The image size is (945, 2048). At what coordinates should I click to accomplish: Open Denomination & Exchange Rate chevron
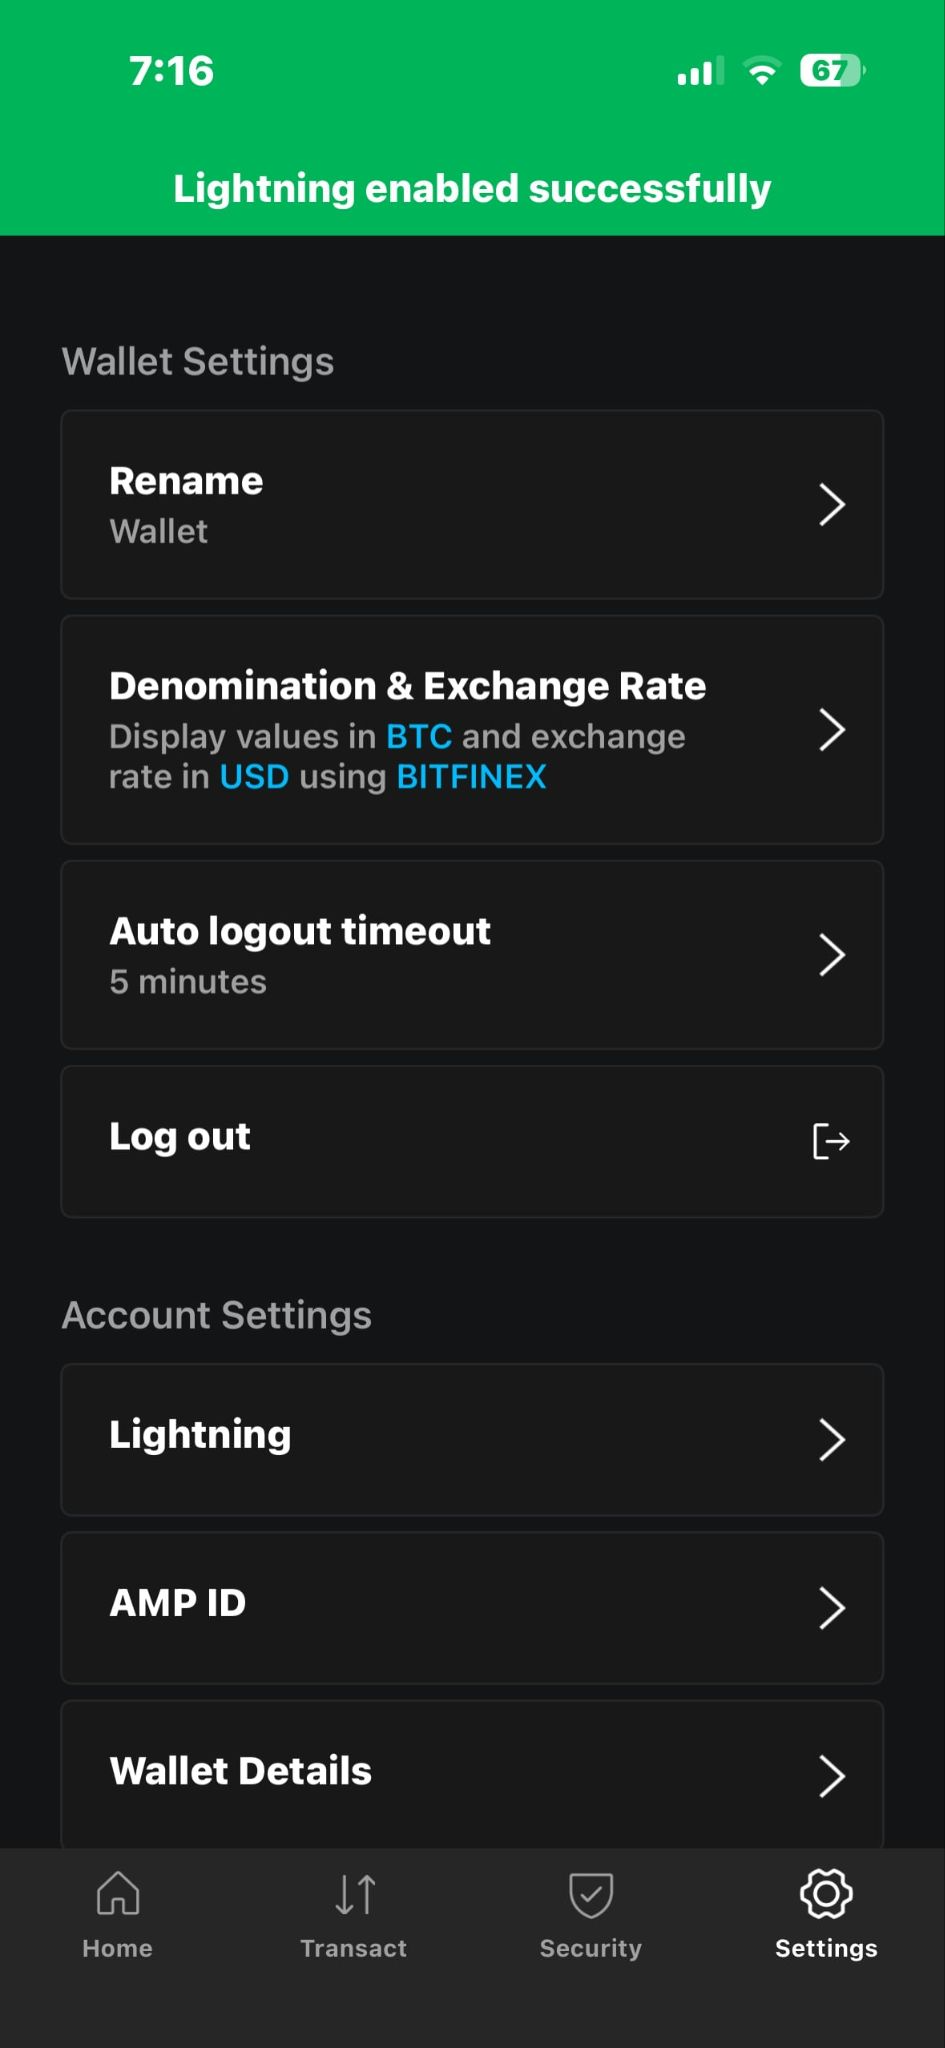tap(832, 730)
